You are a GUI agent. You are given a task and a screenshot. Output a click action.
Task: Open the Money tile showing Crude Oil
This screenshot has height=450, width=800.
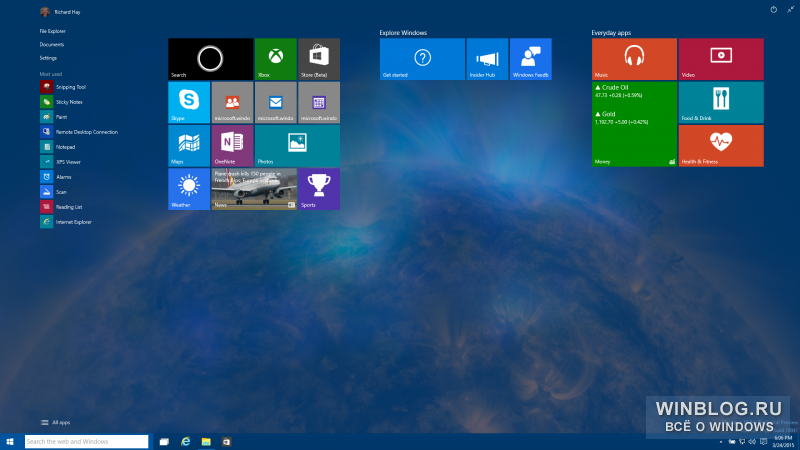[x=634, y=124]
